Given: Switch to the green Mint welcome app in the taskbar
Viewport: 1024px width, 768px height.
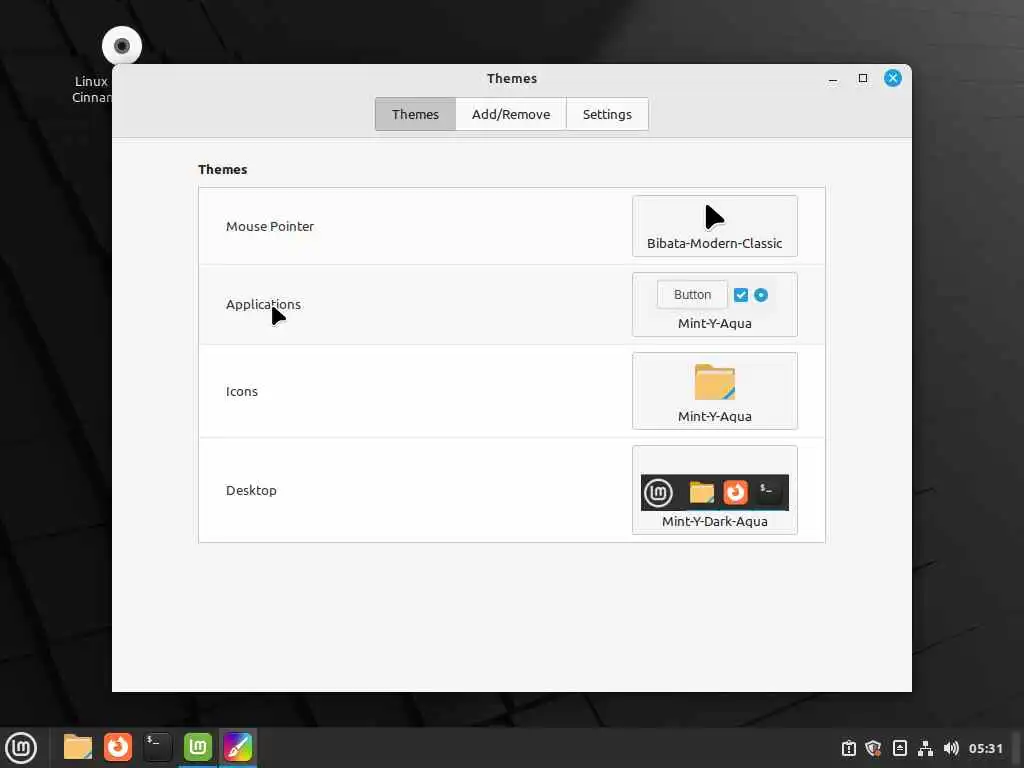Looking at the screenshot, I should click(198, 747).
